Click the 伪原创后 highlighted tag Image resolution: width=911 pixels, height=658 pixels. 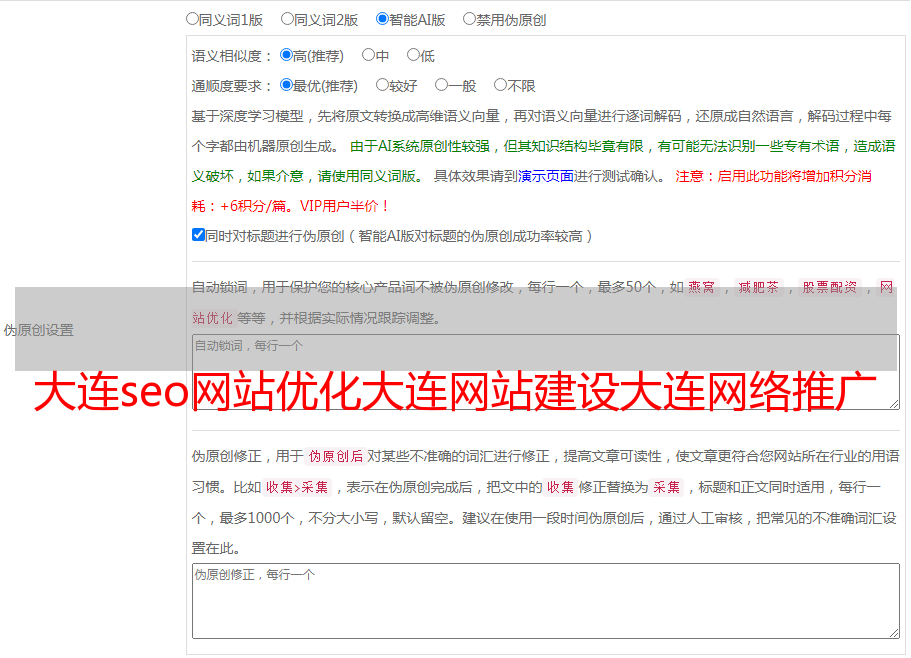[x=336, y=456]
